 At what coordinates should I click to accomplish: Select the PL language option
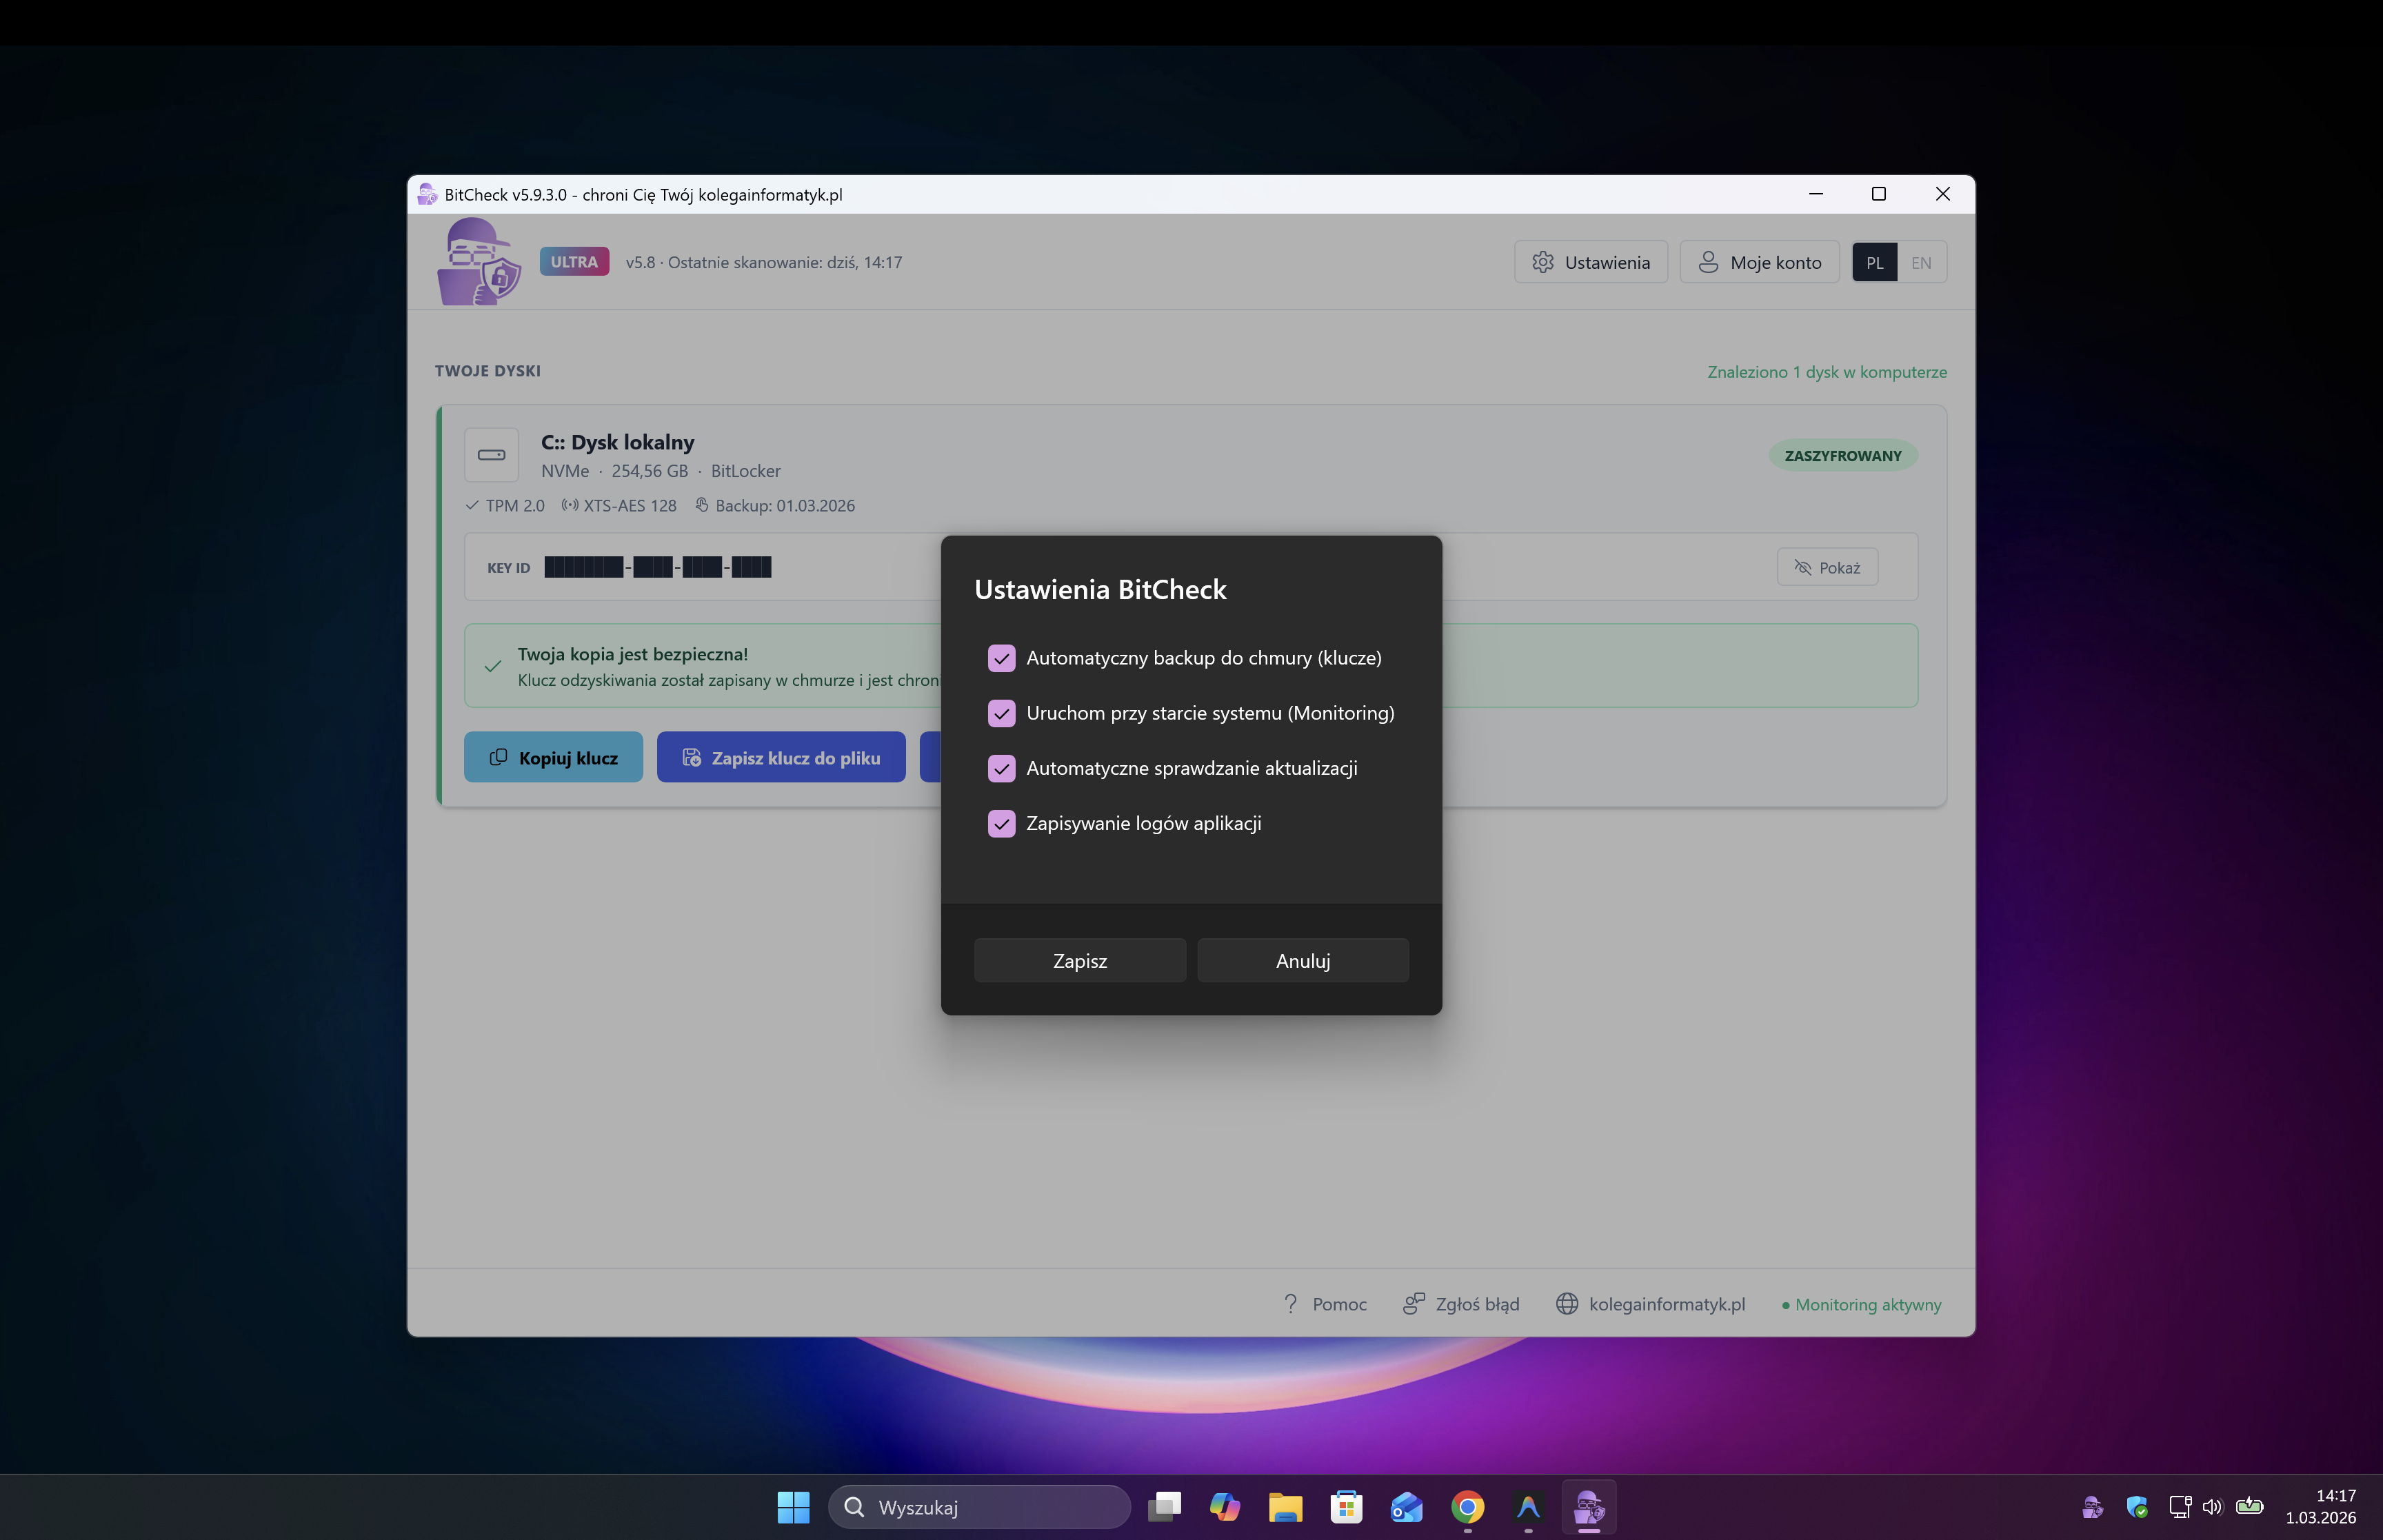[x=1874, y=263]
